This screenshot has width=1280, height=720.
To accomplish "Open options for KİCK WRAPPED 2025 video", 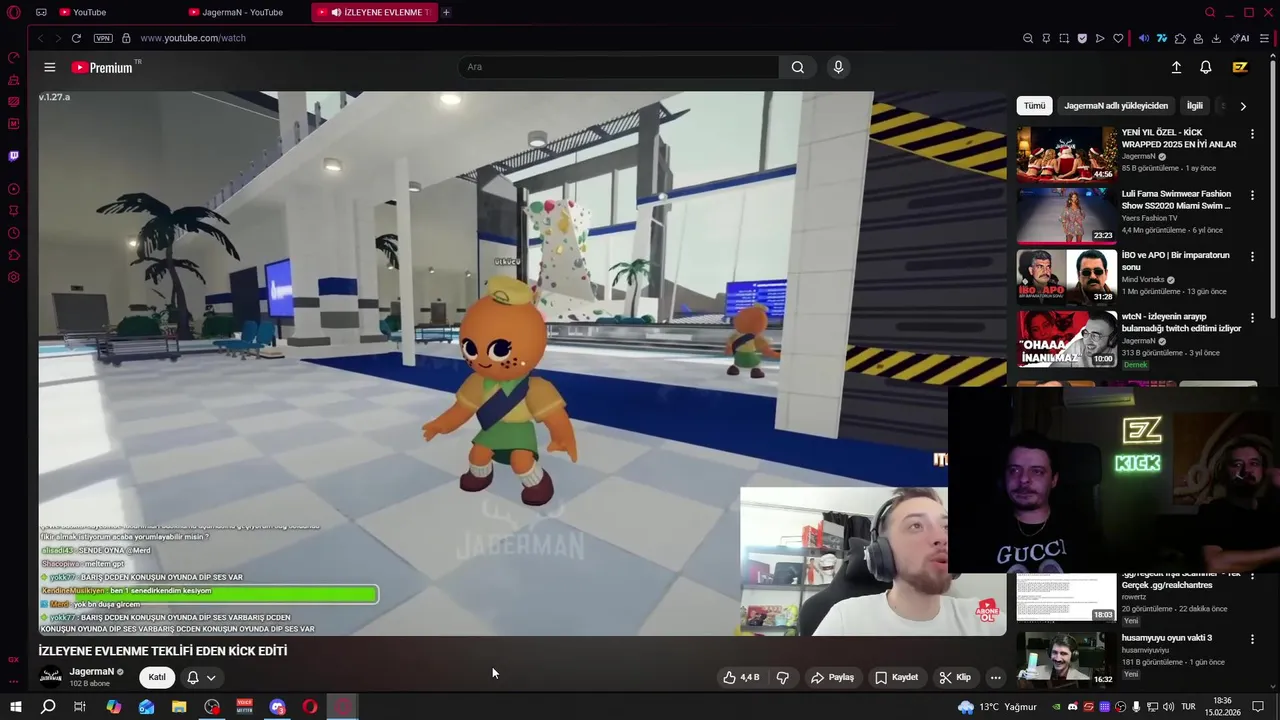I will 1252,134.
